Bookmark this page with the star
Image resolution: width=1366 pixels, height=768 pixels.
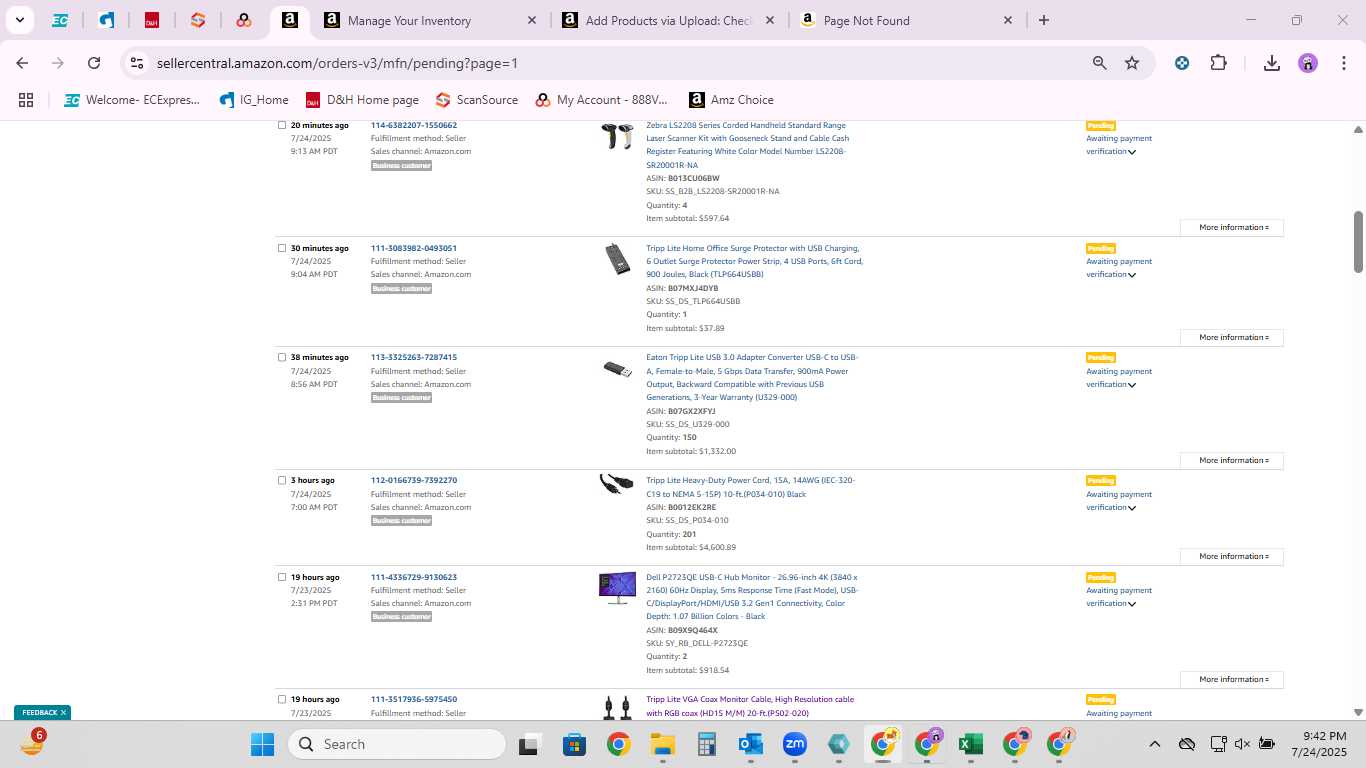(1132, 63)
